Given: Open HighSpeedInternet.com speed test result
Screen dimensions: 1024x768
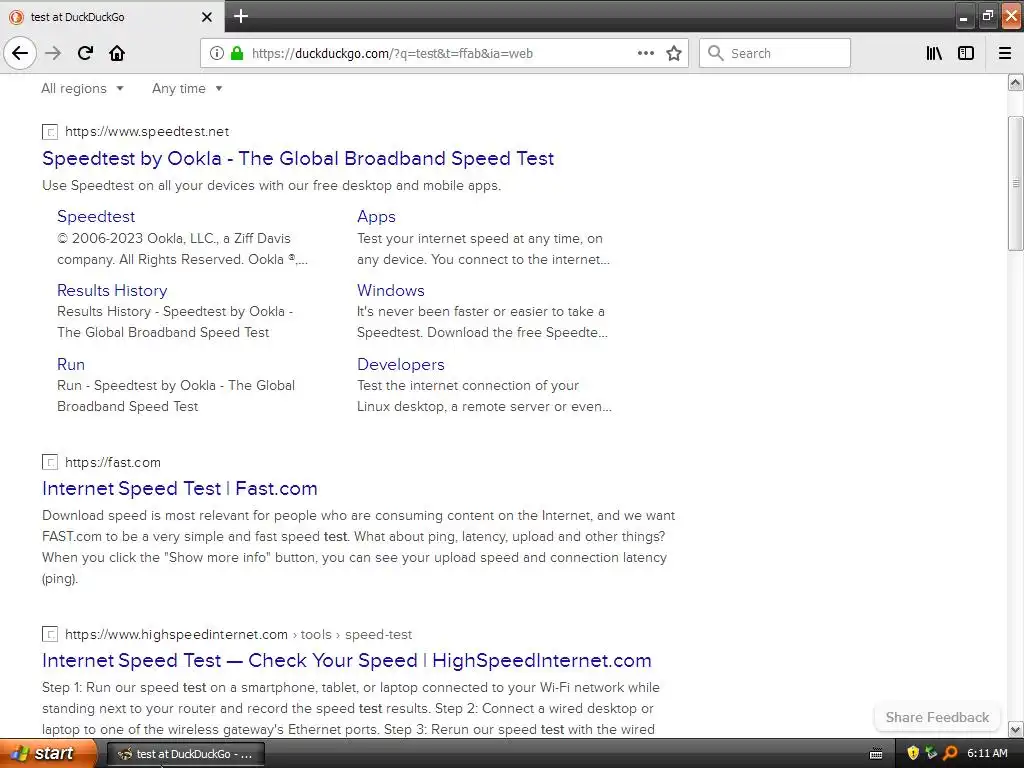Looking at the screenshot, I should (x=347, y=660).
